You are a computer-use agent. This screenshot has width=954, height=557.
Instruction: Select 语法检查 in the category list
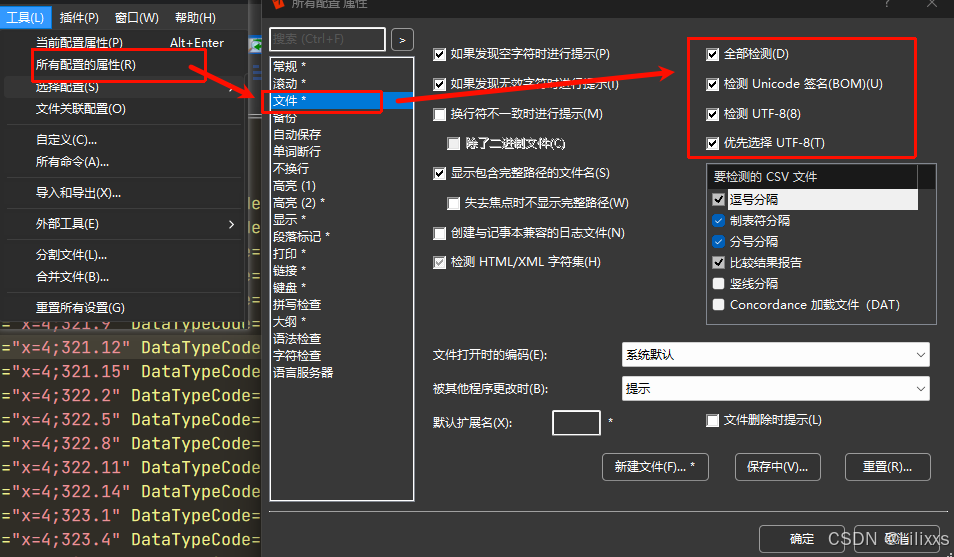342,338
